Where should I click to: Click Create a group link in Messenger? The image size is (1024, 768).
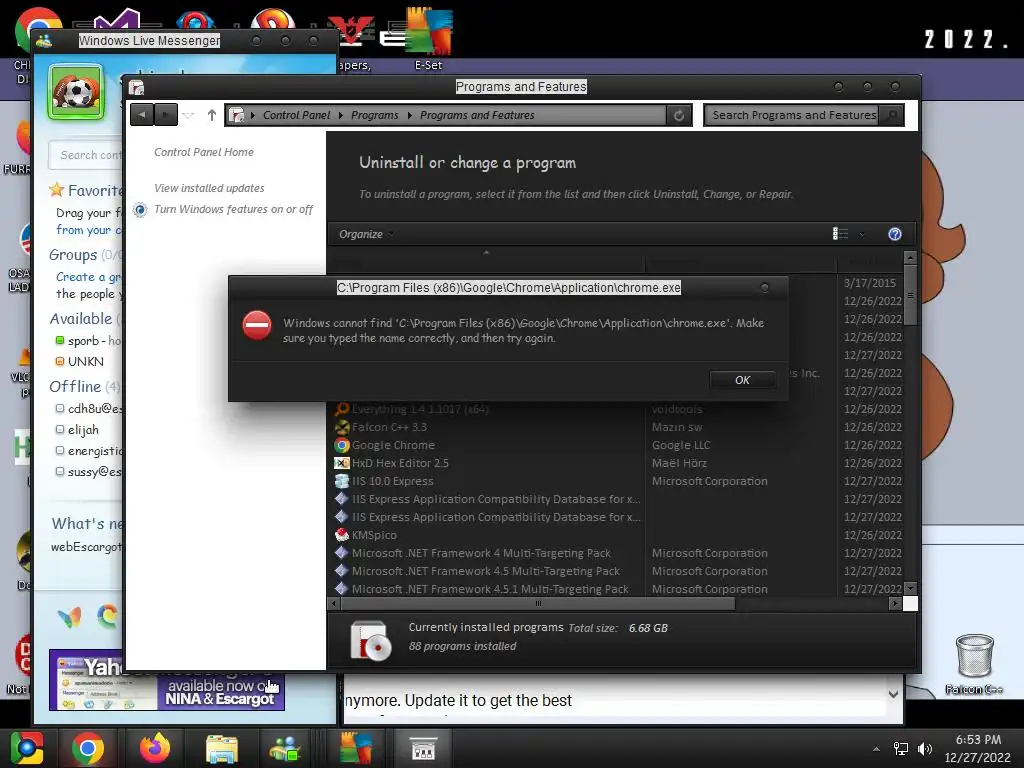(88, 277)
